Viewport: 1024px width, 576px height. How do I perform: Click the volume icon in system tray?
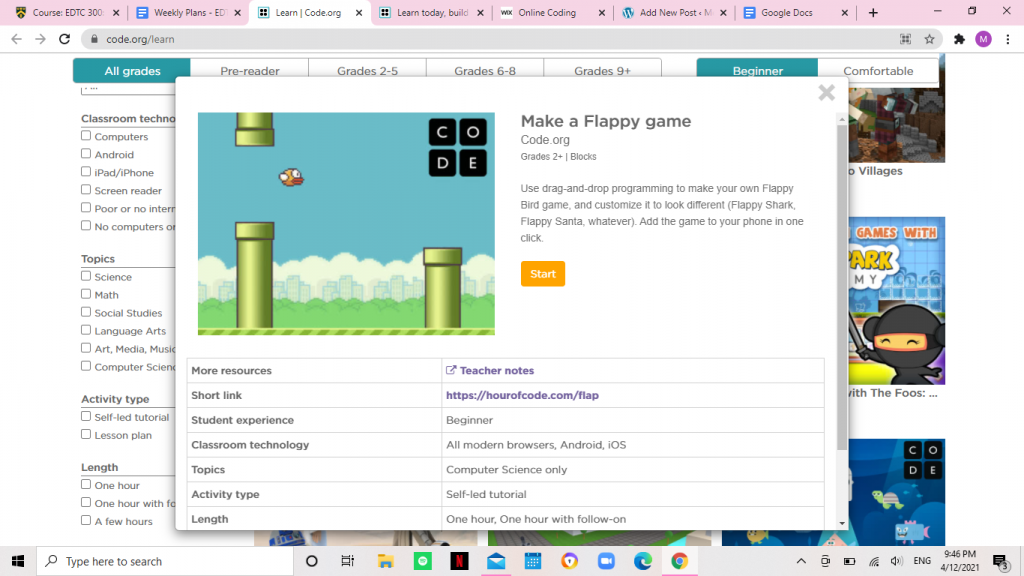coord(896,561)
